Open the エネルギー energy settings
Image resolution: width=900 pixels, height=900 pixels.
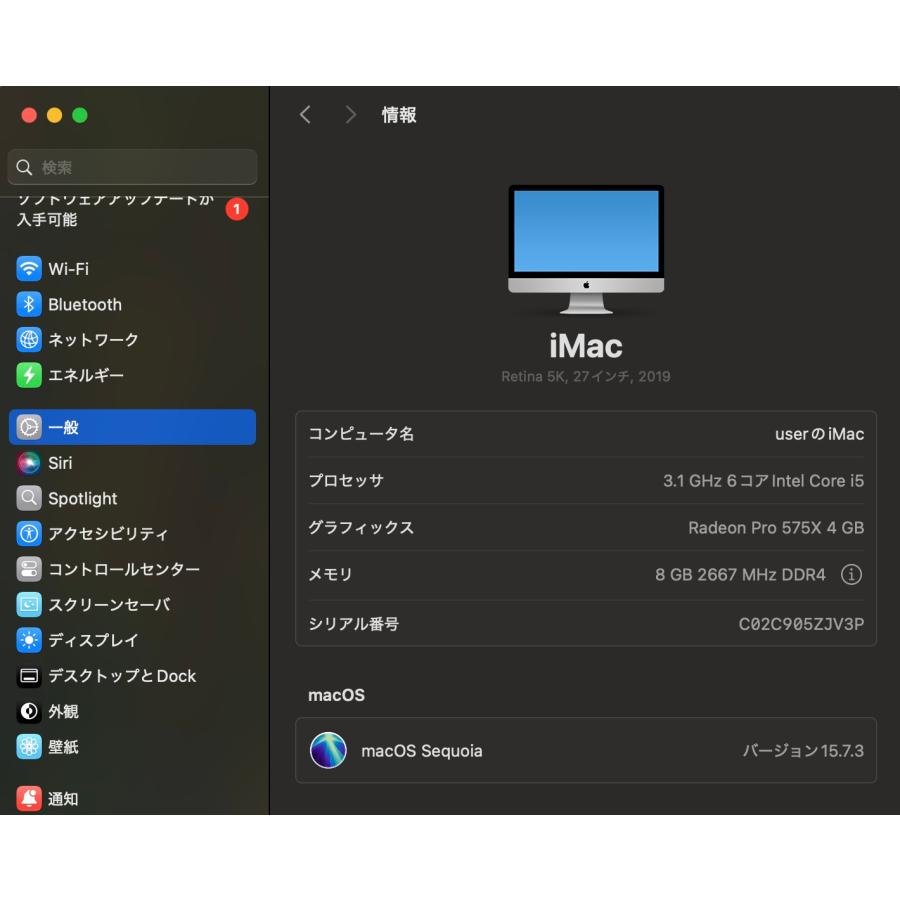pos(132,375)
